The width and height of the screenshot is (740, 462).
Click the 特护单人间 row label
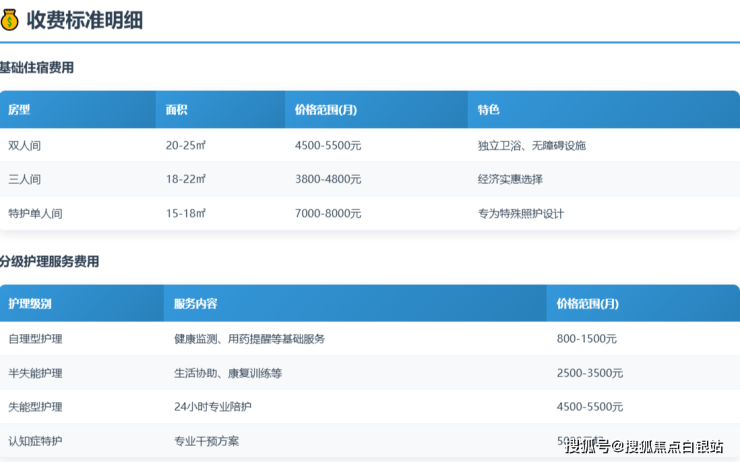(x=35, y=213)
